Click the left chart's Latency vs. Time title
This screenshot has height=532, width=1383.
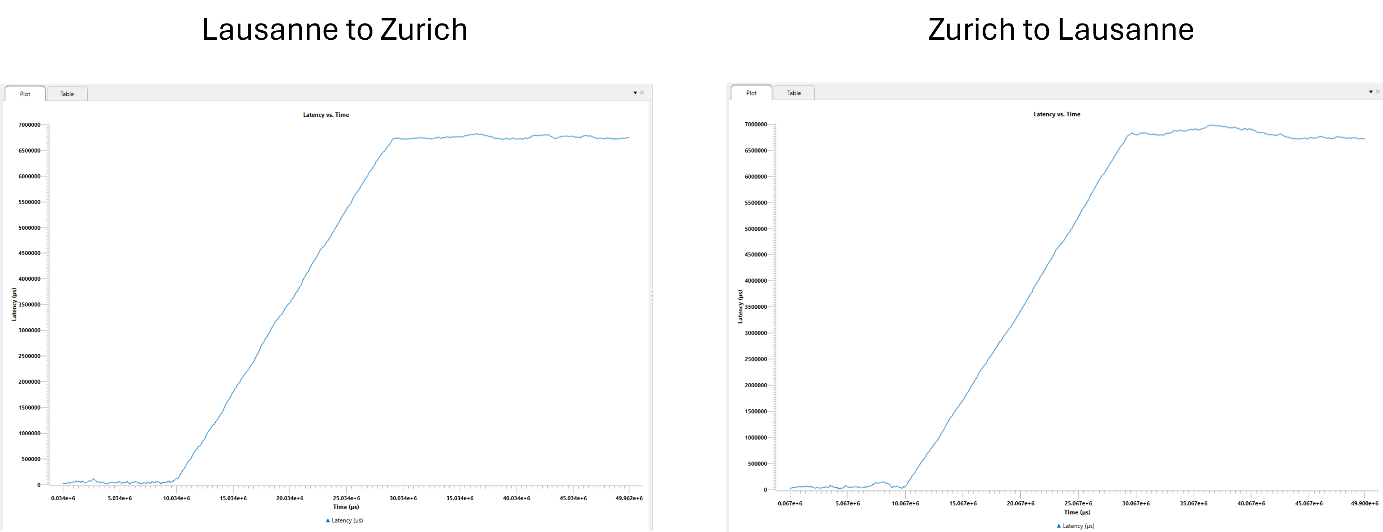(326, 115)
